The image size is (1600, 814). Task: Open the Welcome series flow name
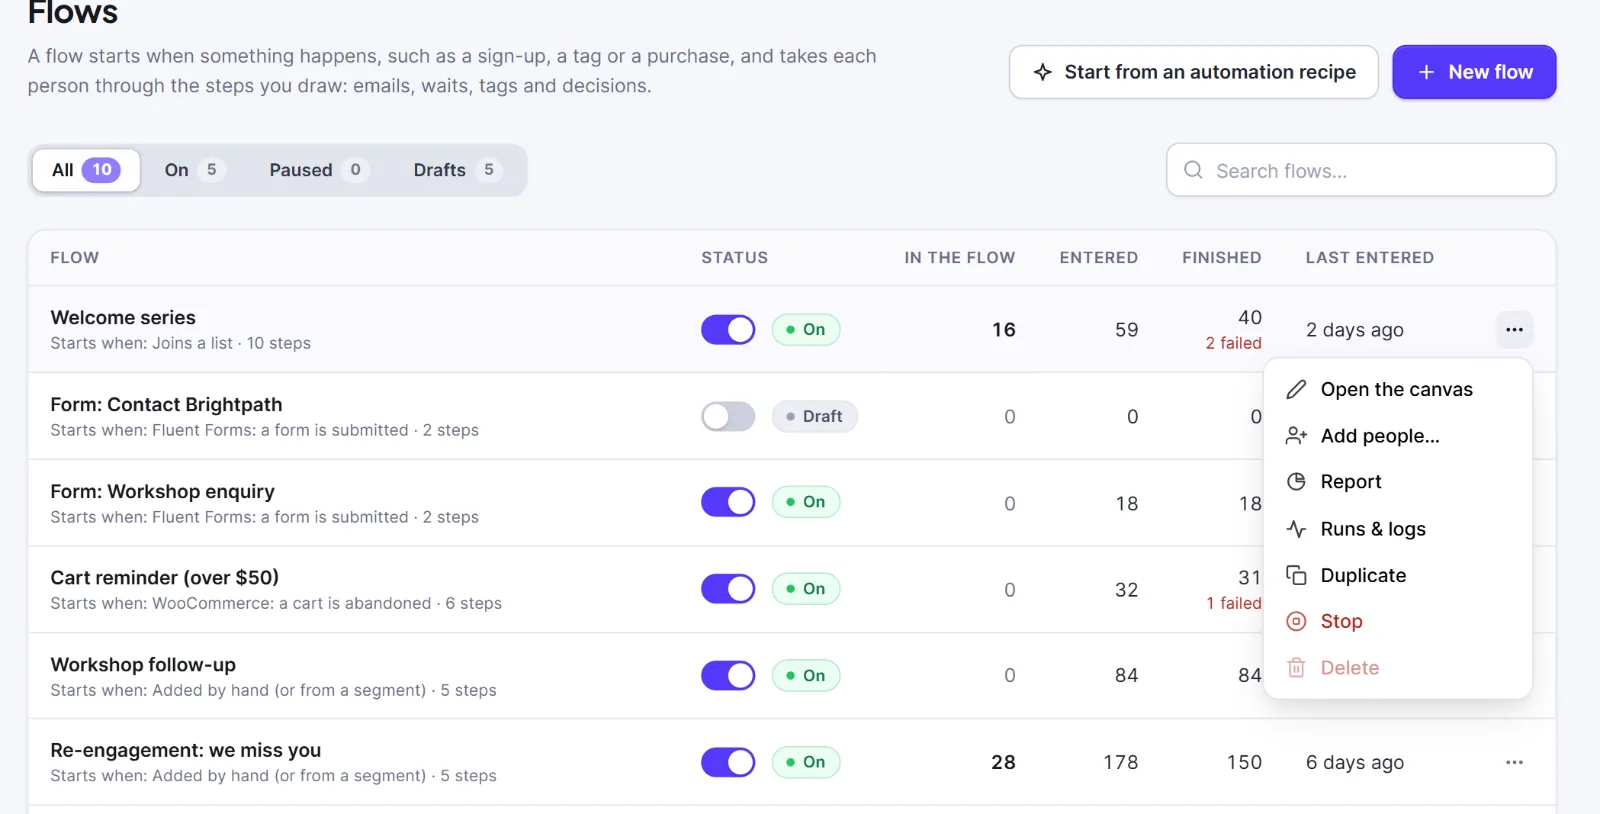click(x=123, y=317)
